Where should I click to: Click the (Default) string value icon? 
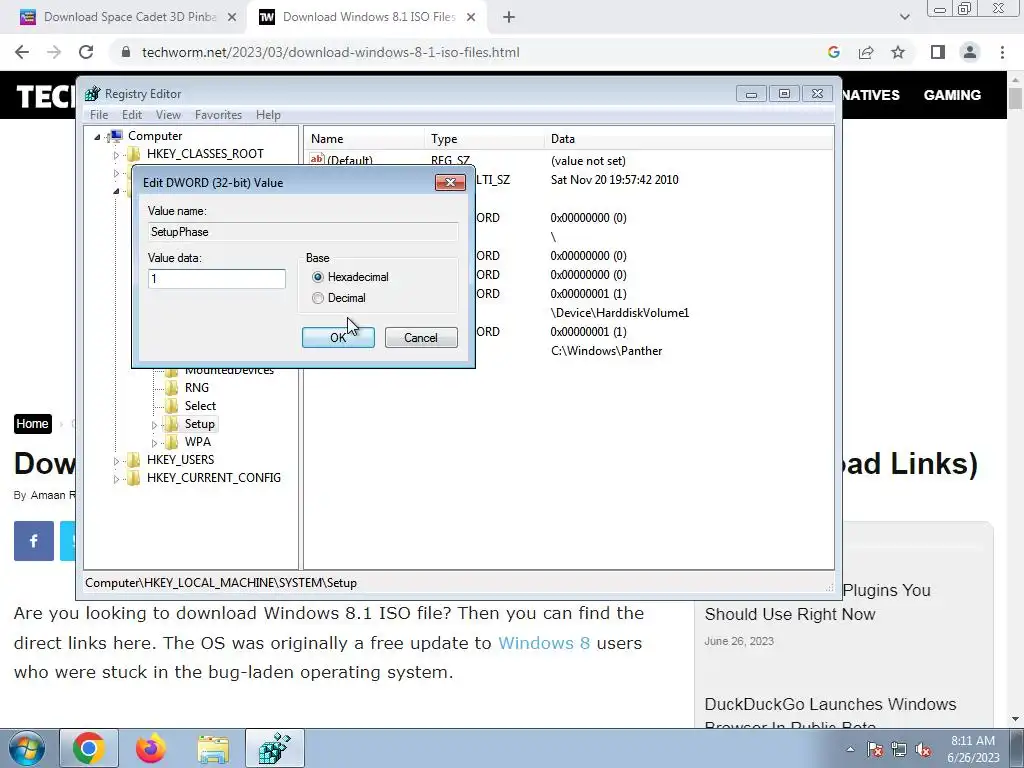(x=317, y=160)
